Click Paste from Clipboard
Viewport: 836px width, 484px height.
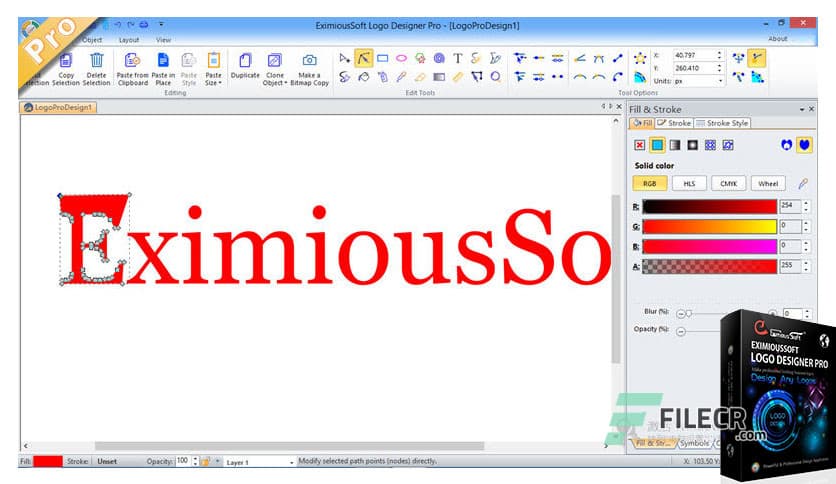pyautogui.click(x=132, y=69)
